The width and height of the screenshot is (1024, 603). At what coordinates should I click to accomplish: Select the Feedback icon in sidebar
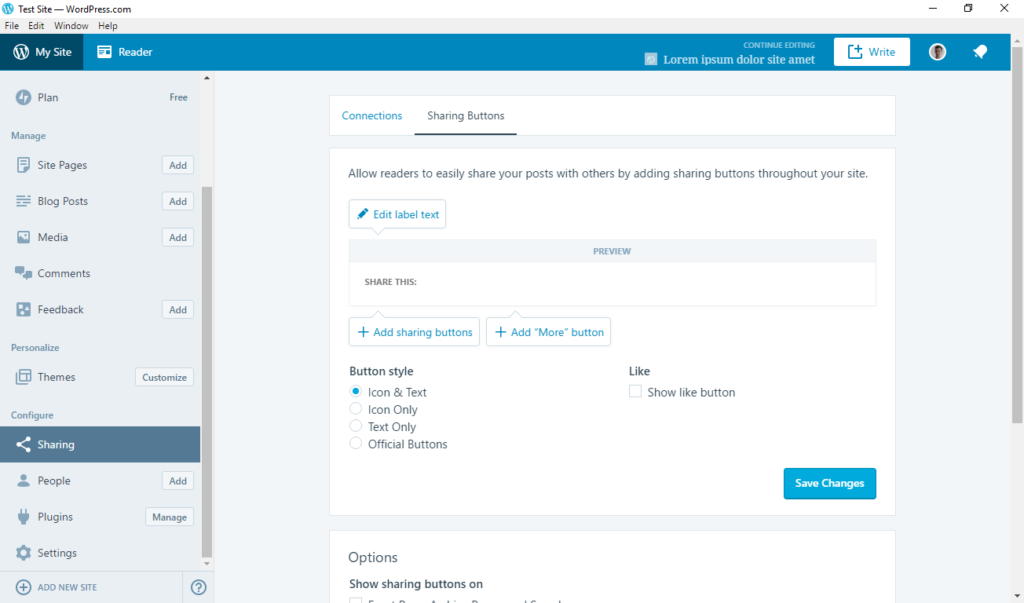(x=22, y=309)
